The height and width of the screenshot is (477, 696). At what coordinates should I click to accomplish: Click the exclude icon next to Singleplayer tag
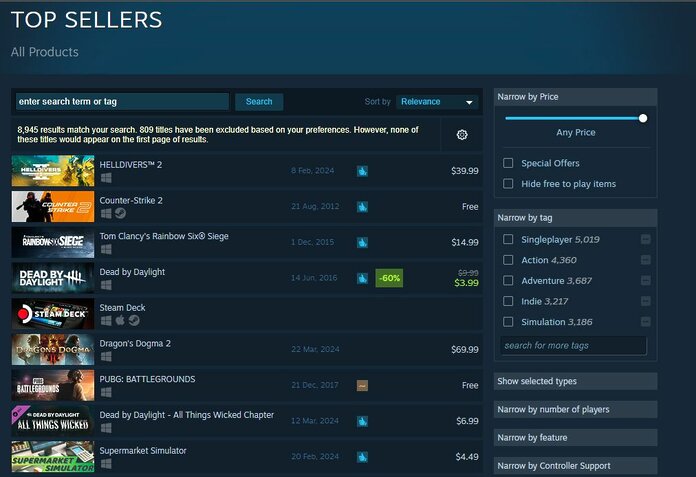[646, 240]
